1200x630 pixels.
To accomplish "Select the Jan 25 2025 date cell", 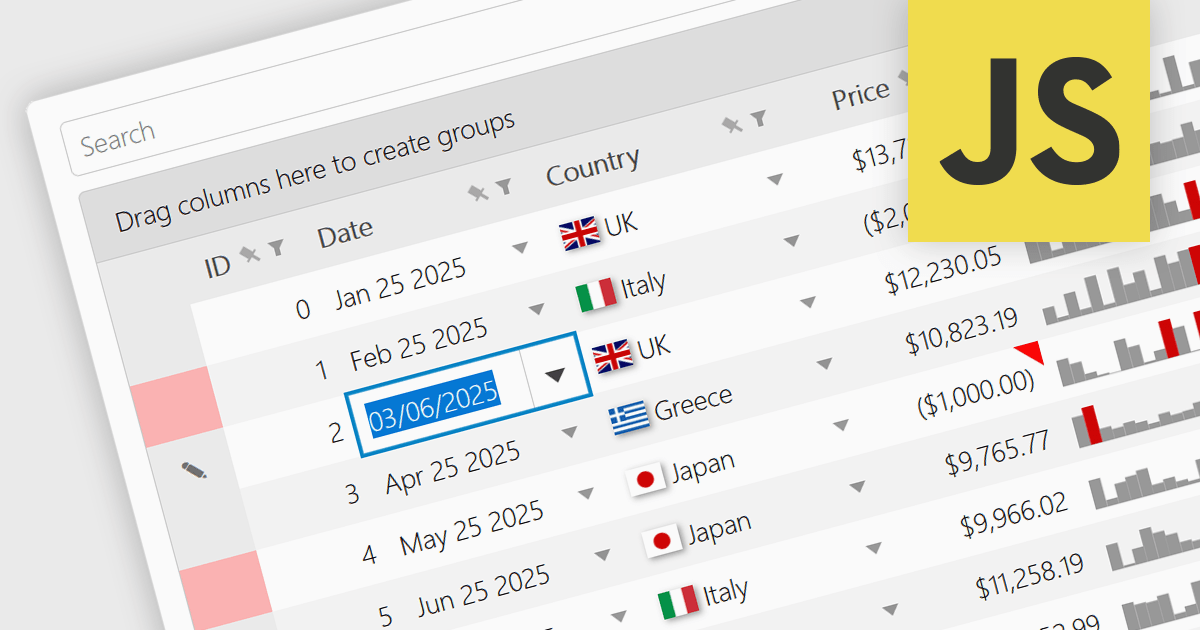I will [x=400, y=283].
